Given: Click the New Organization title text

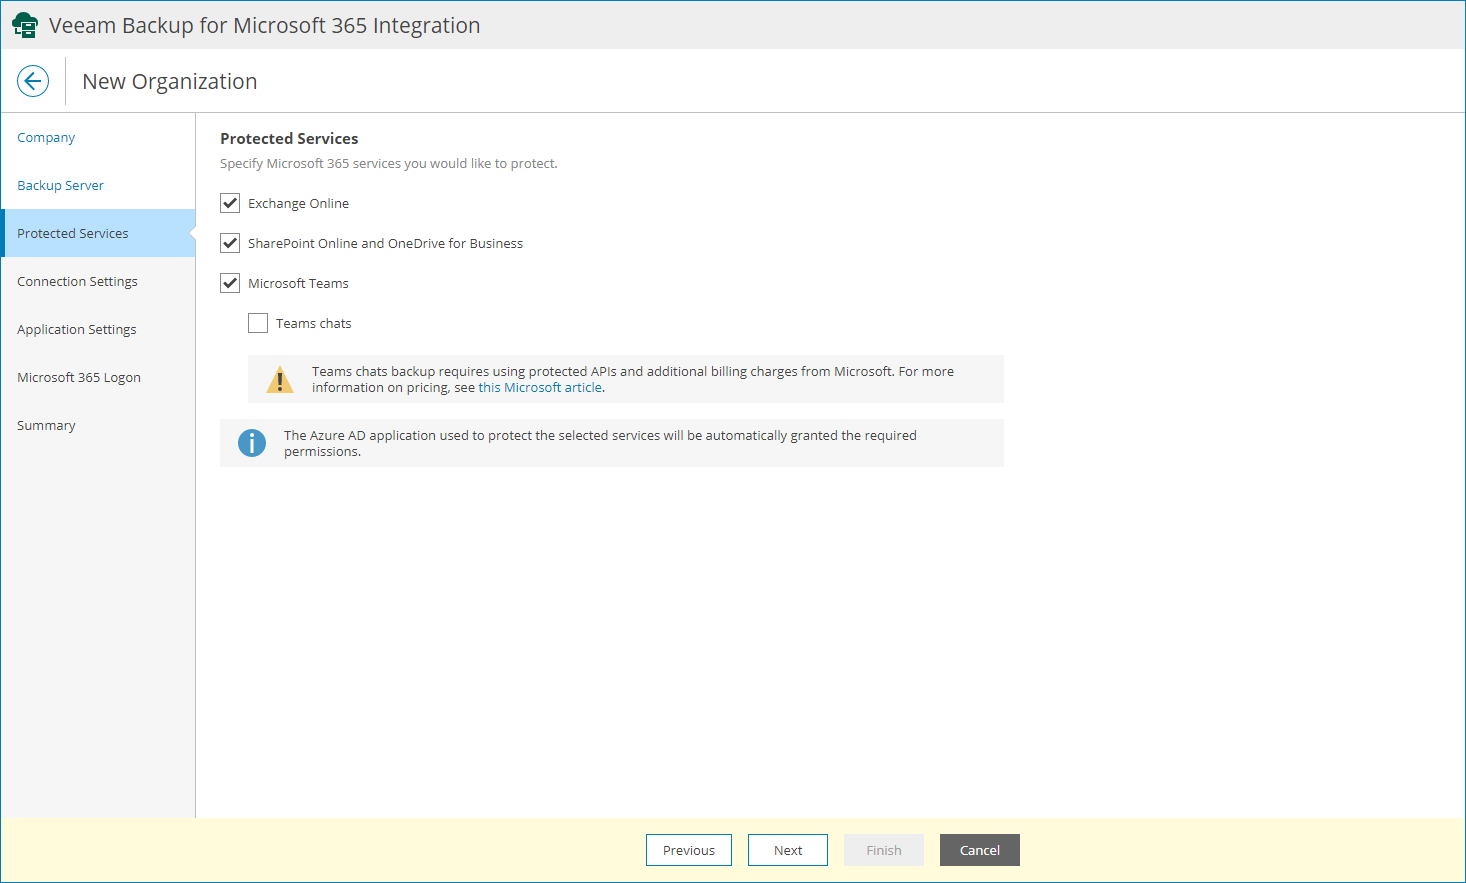Looking at the screenshot, I should point(169,81).
